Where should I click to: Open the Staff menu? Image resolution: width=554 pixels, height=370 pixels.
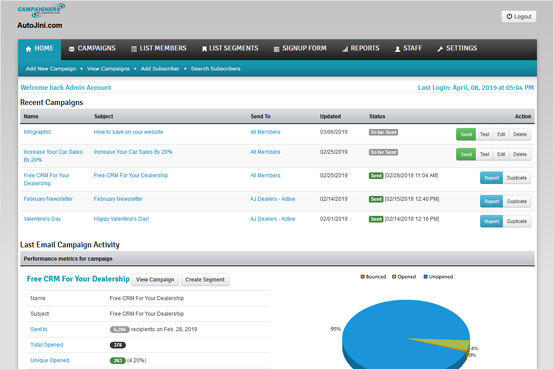pos(408,48)
